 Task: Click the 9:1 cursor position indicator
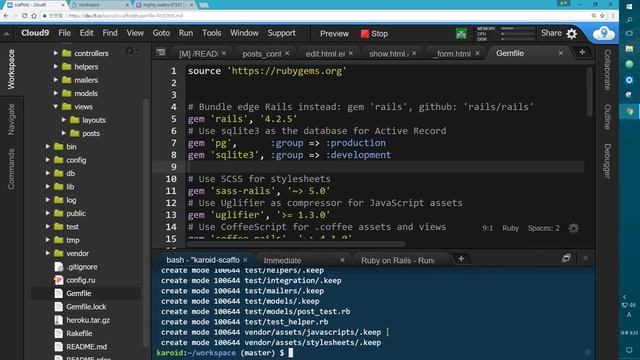[x=487, y=228]
